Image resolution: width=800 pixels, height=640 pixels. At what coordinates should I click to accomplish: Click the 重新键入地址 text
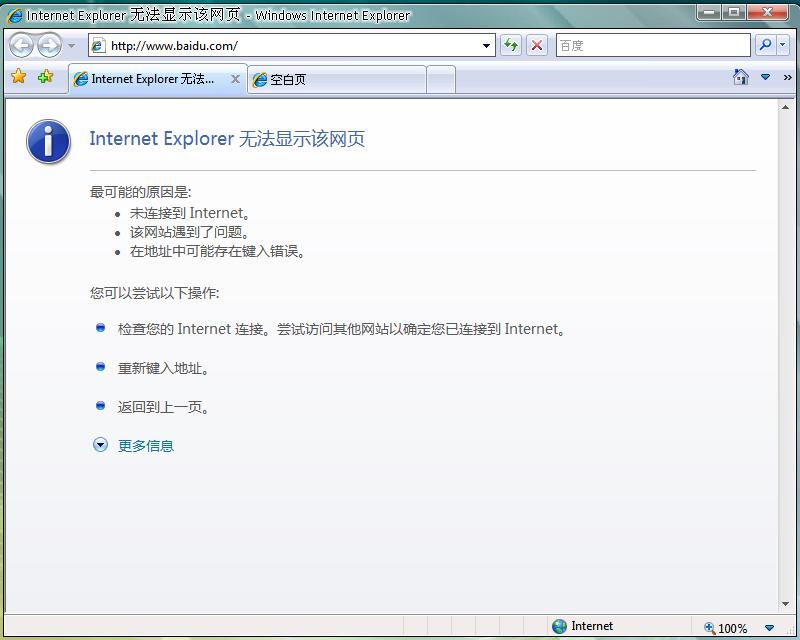pyautogui.click(x=163, y=368)
